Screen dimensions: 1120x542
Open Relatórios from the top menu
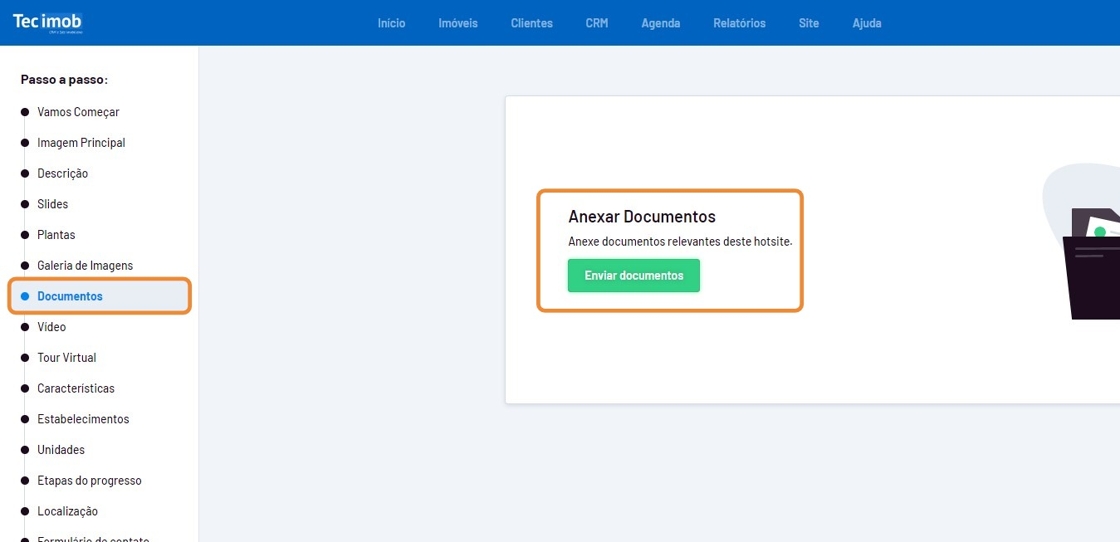coord(739,23)
